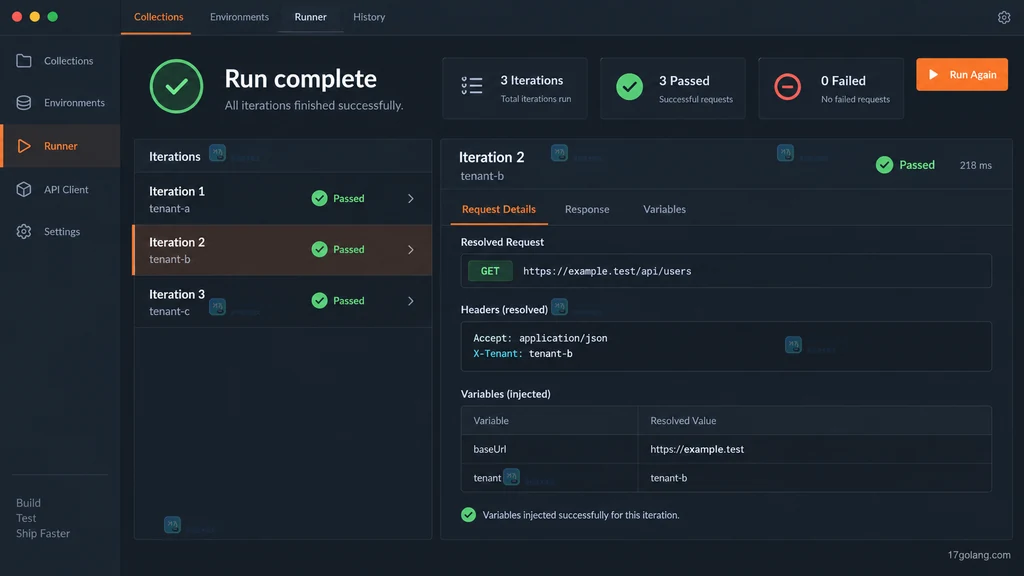Select the Runner play icon in the sidebar
This screenshot has width=1024, height=576.
(x=24, y=146)
